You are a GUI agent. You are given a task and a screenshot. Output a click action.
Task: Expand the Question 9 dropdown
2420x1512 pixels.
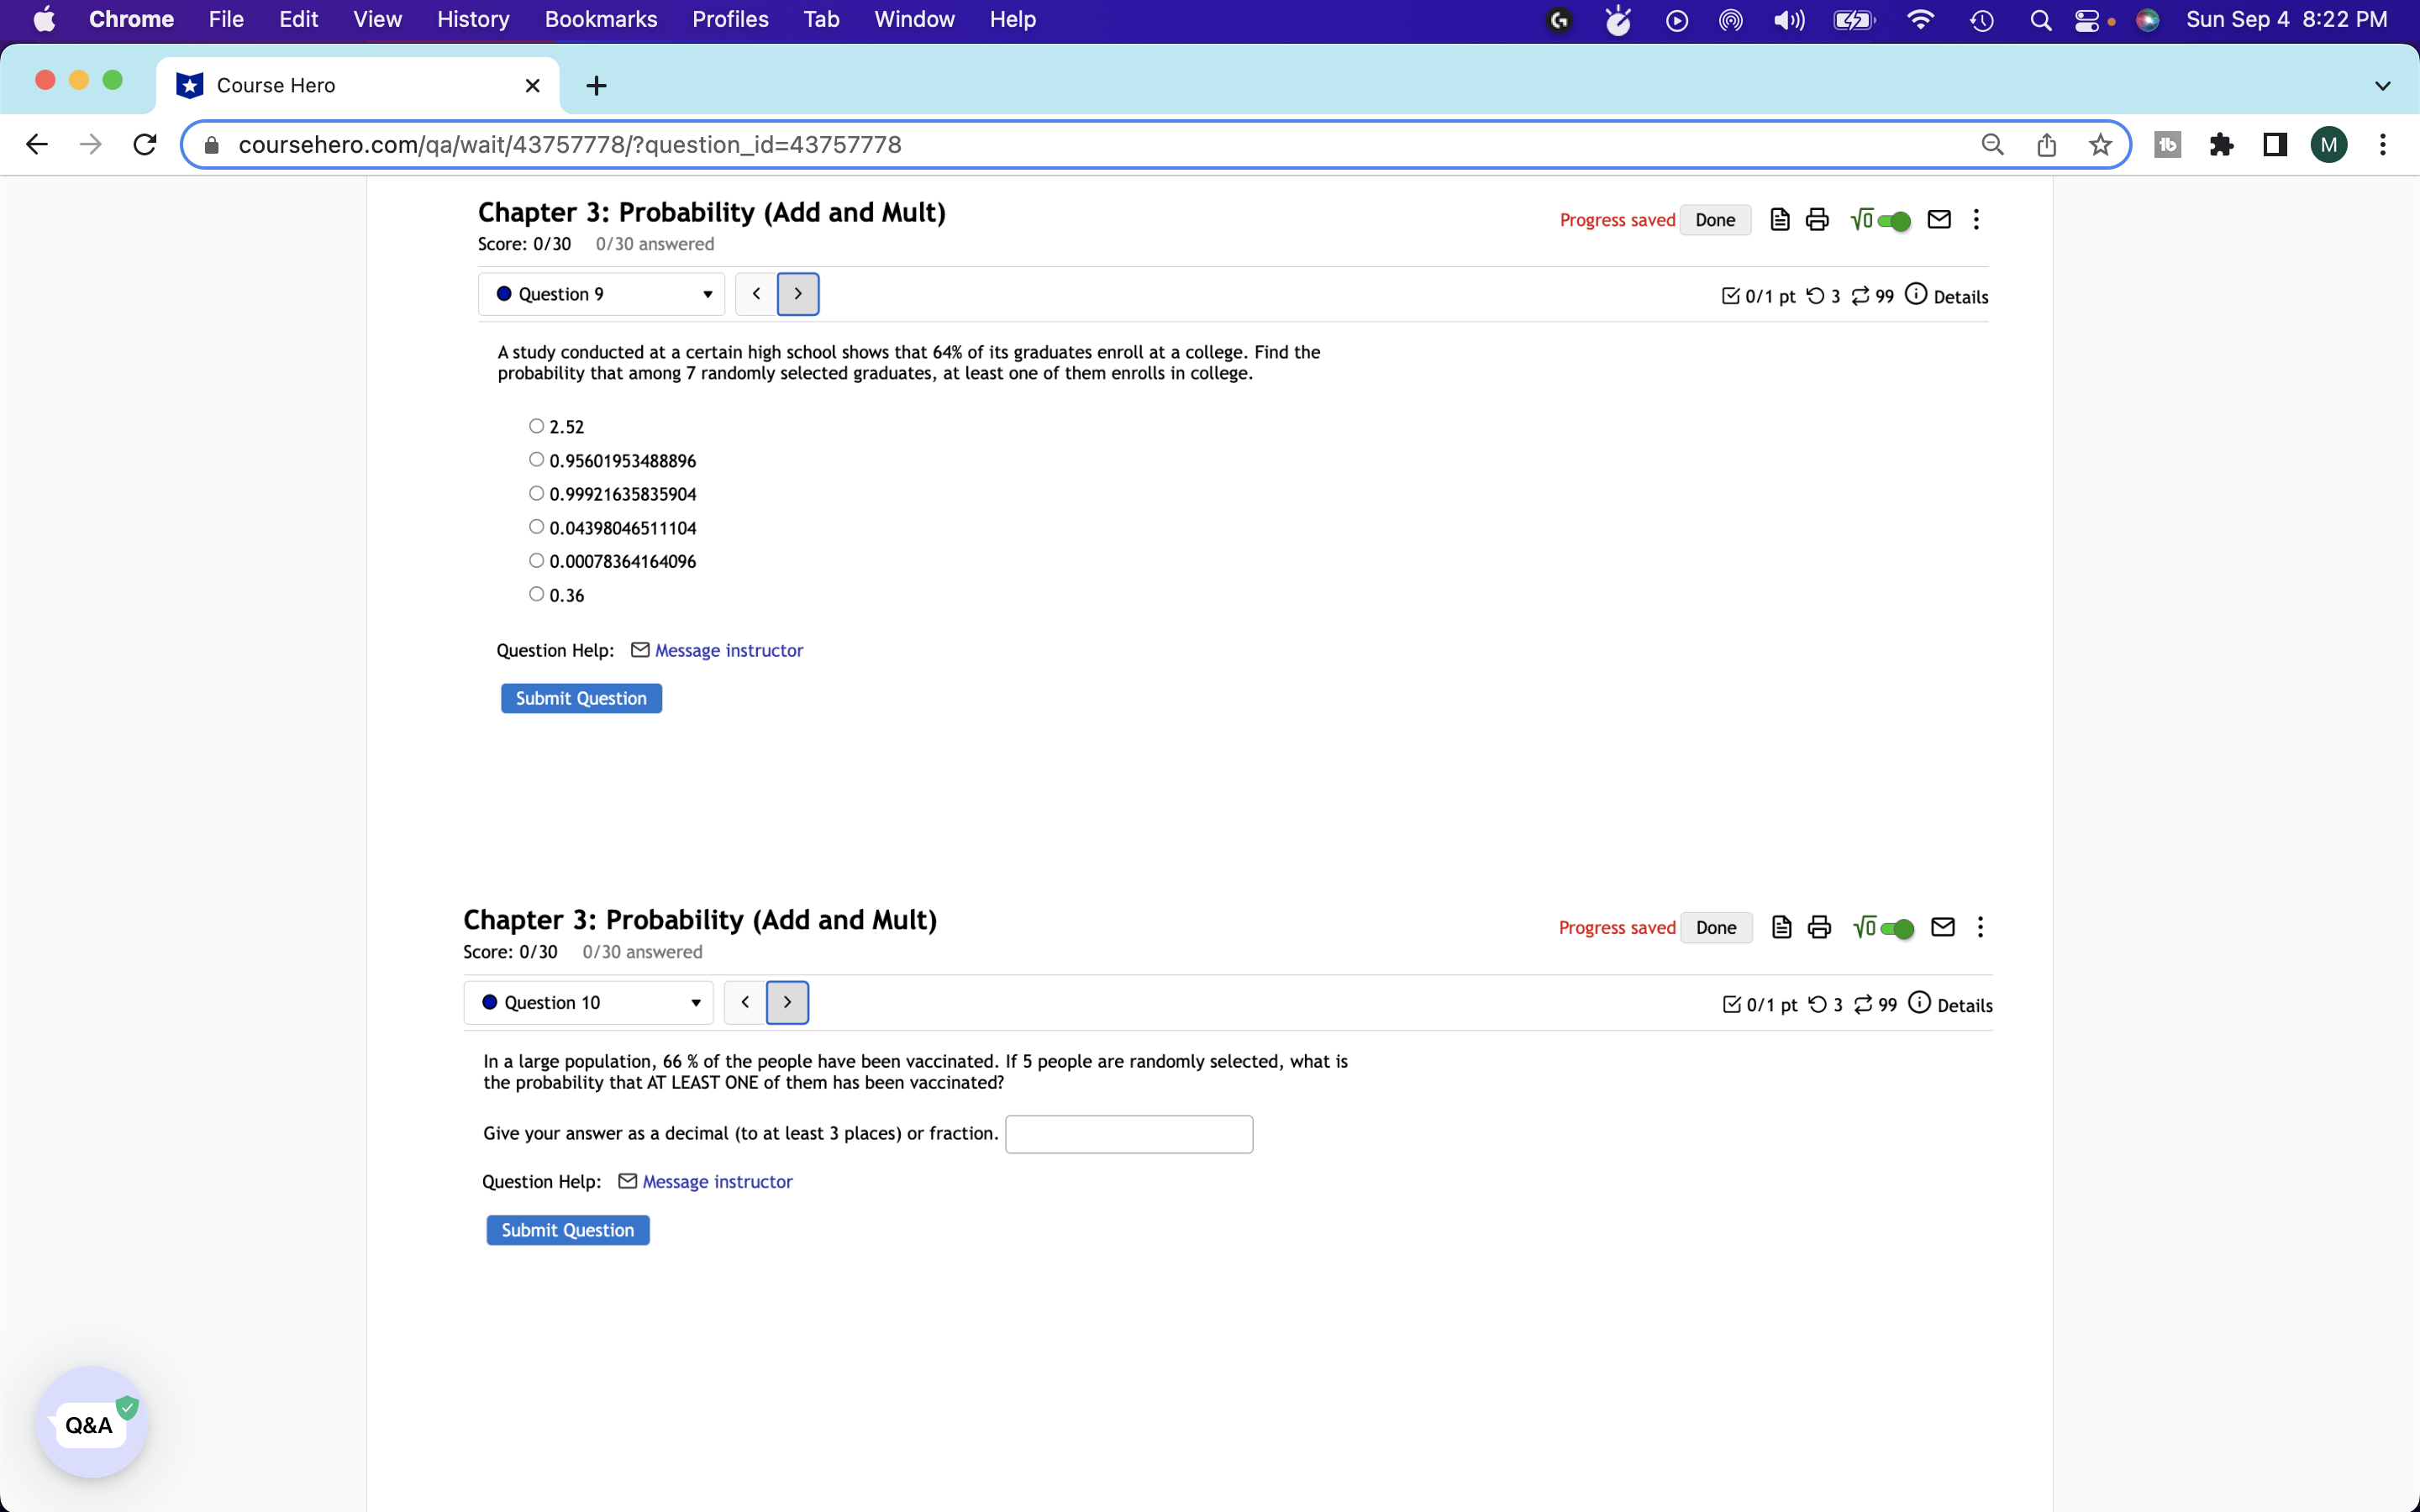(x=602, y=294)
